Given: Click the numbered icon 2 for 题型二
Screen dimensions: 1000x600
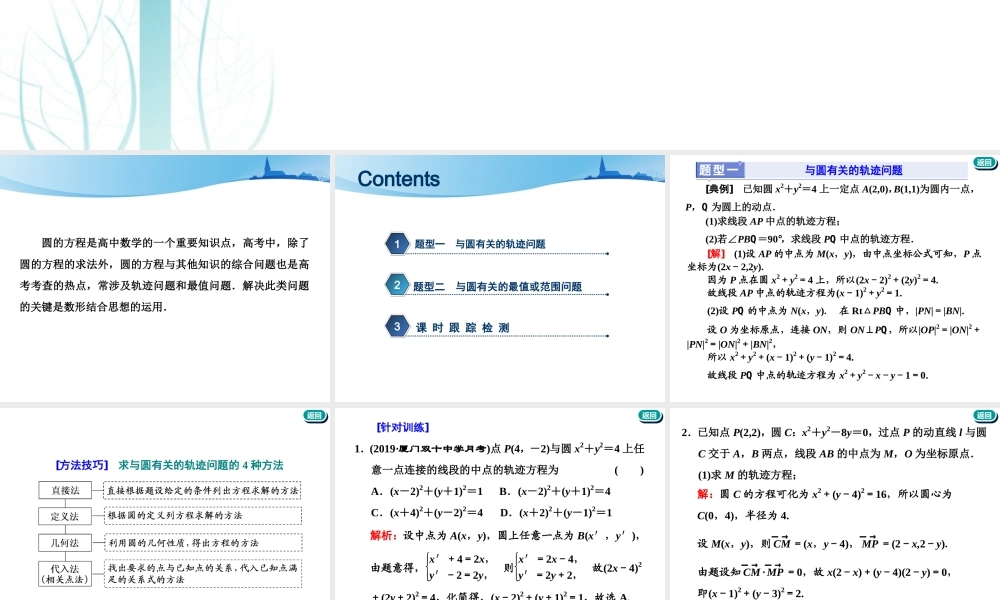Looking at the screenshot, I should 399,285.
